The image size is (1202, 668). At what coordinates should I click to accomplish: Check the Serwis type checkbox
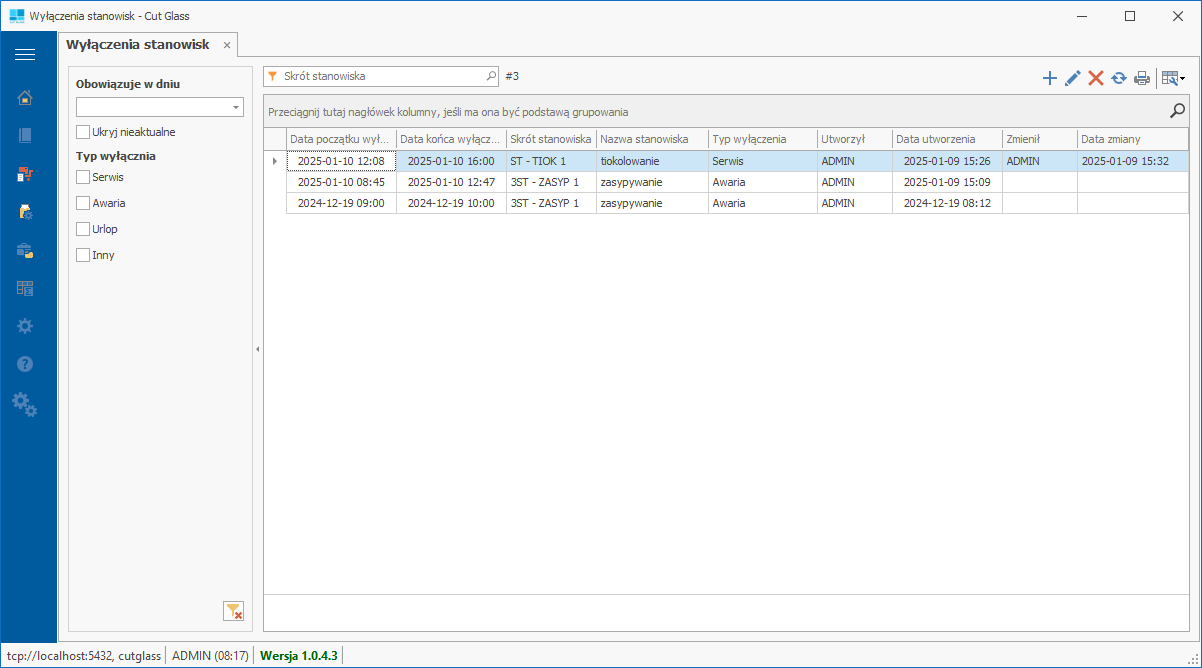click(x=83, y=177)
